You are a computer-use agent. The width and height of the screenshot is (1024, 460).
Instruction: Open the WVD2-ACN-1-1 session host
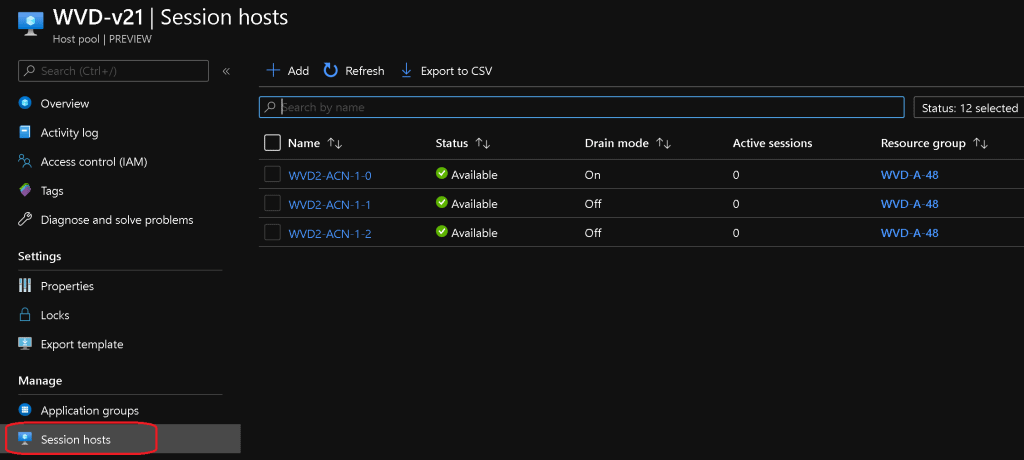pos(330,205)
